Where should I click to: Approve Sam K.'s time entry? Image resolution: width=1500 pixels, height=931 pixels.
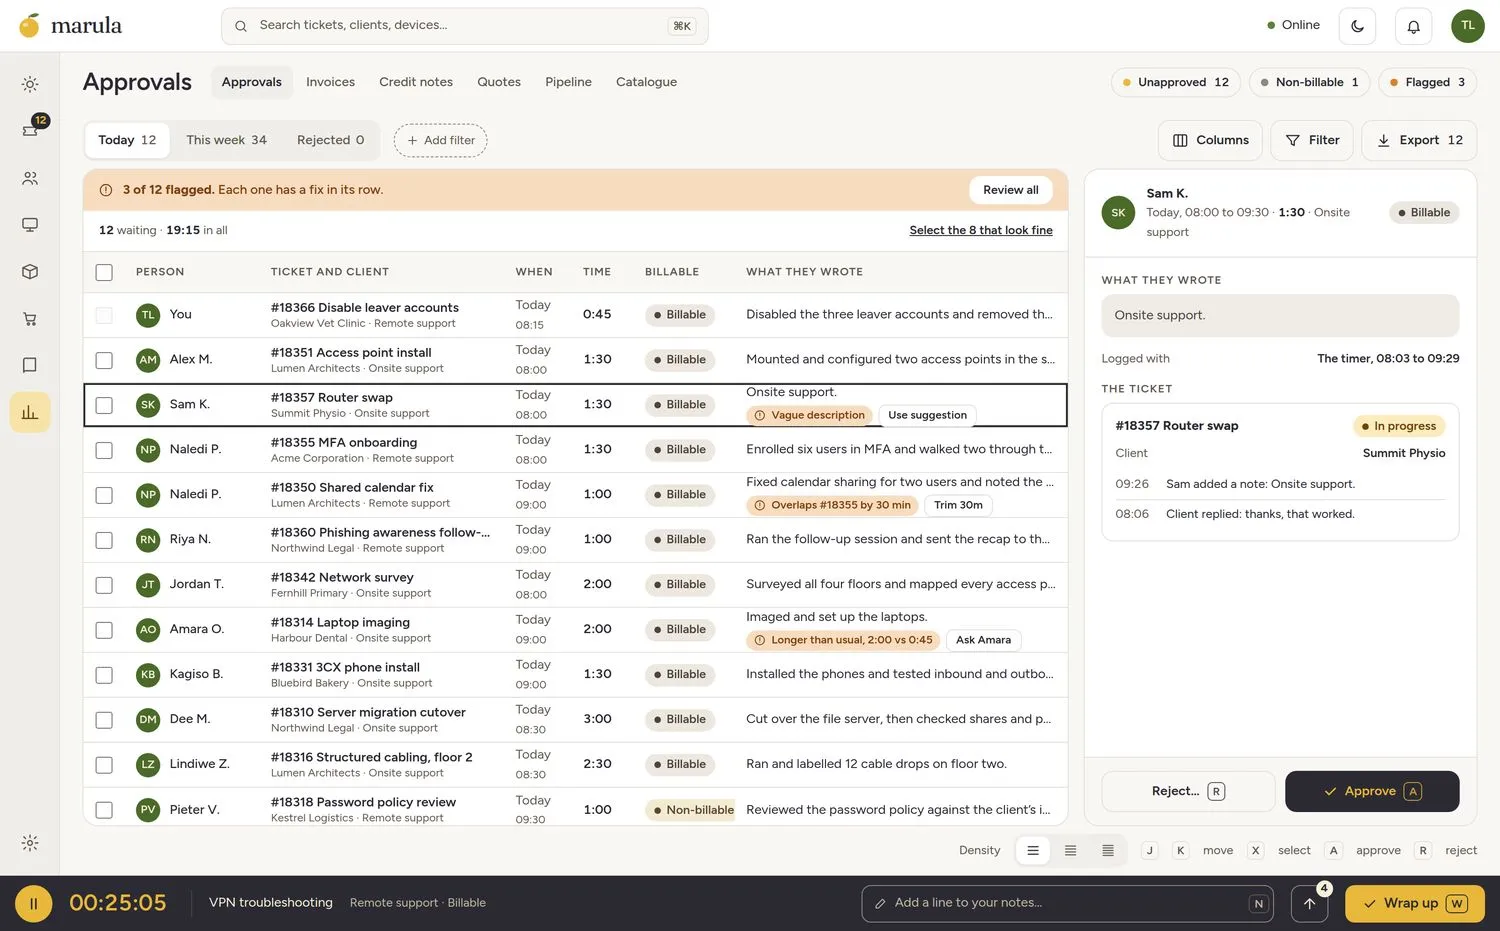pyautogui.click(x=1372, y=791)
